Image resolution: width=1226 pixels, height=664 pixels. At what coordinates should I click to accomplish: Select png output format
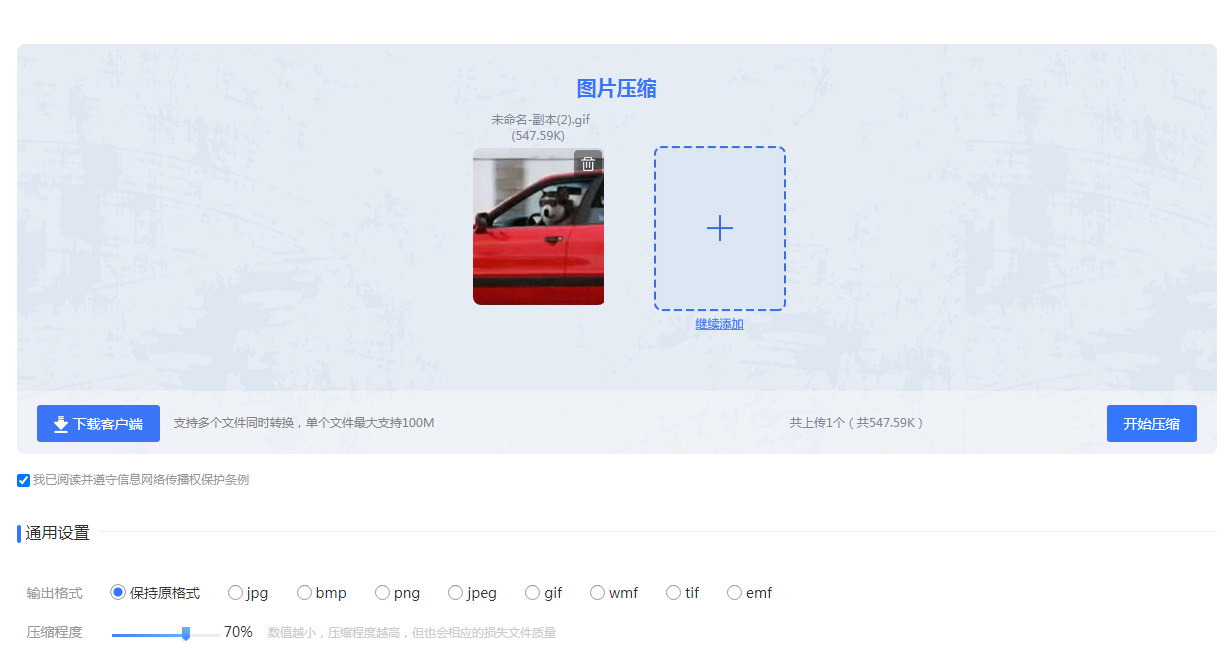pos(382,593)
